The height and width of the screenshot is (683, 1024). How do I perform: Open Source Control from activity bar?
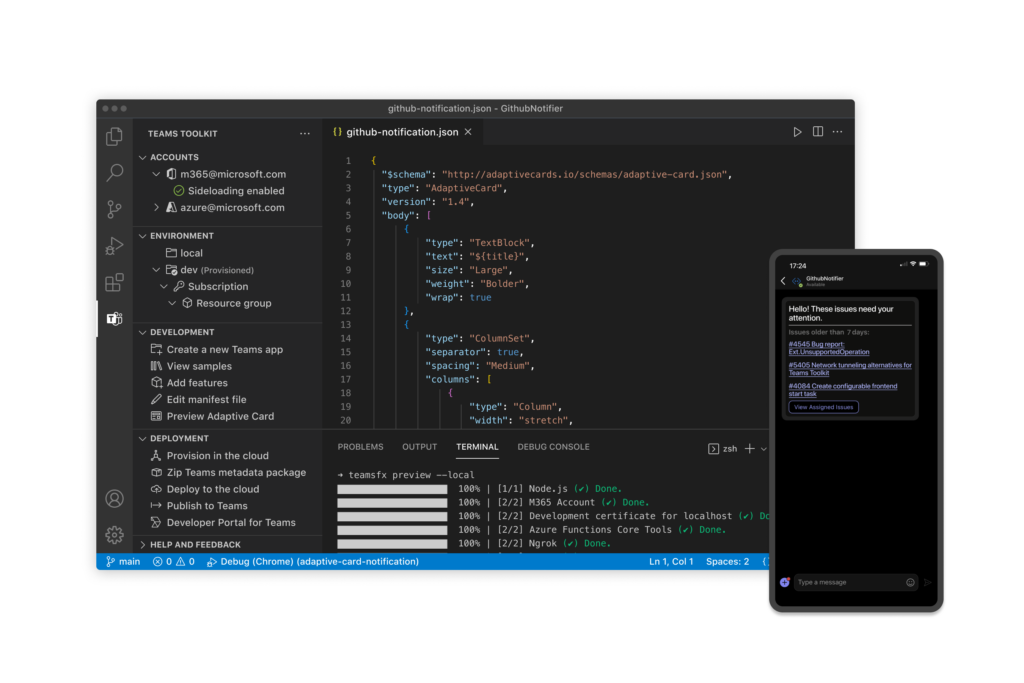[114, 208]
